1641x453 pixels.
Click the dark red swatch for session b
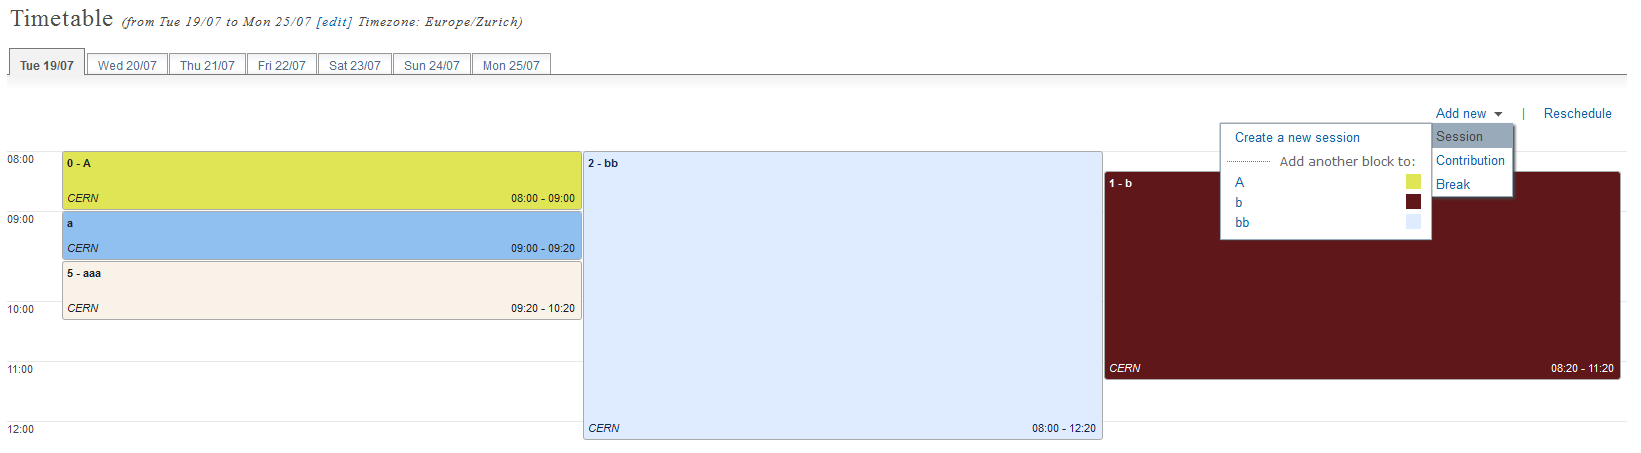coord(1413,201)
